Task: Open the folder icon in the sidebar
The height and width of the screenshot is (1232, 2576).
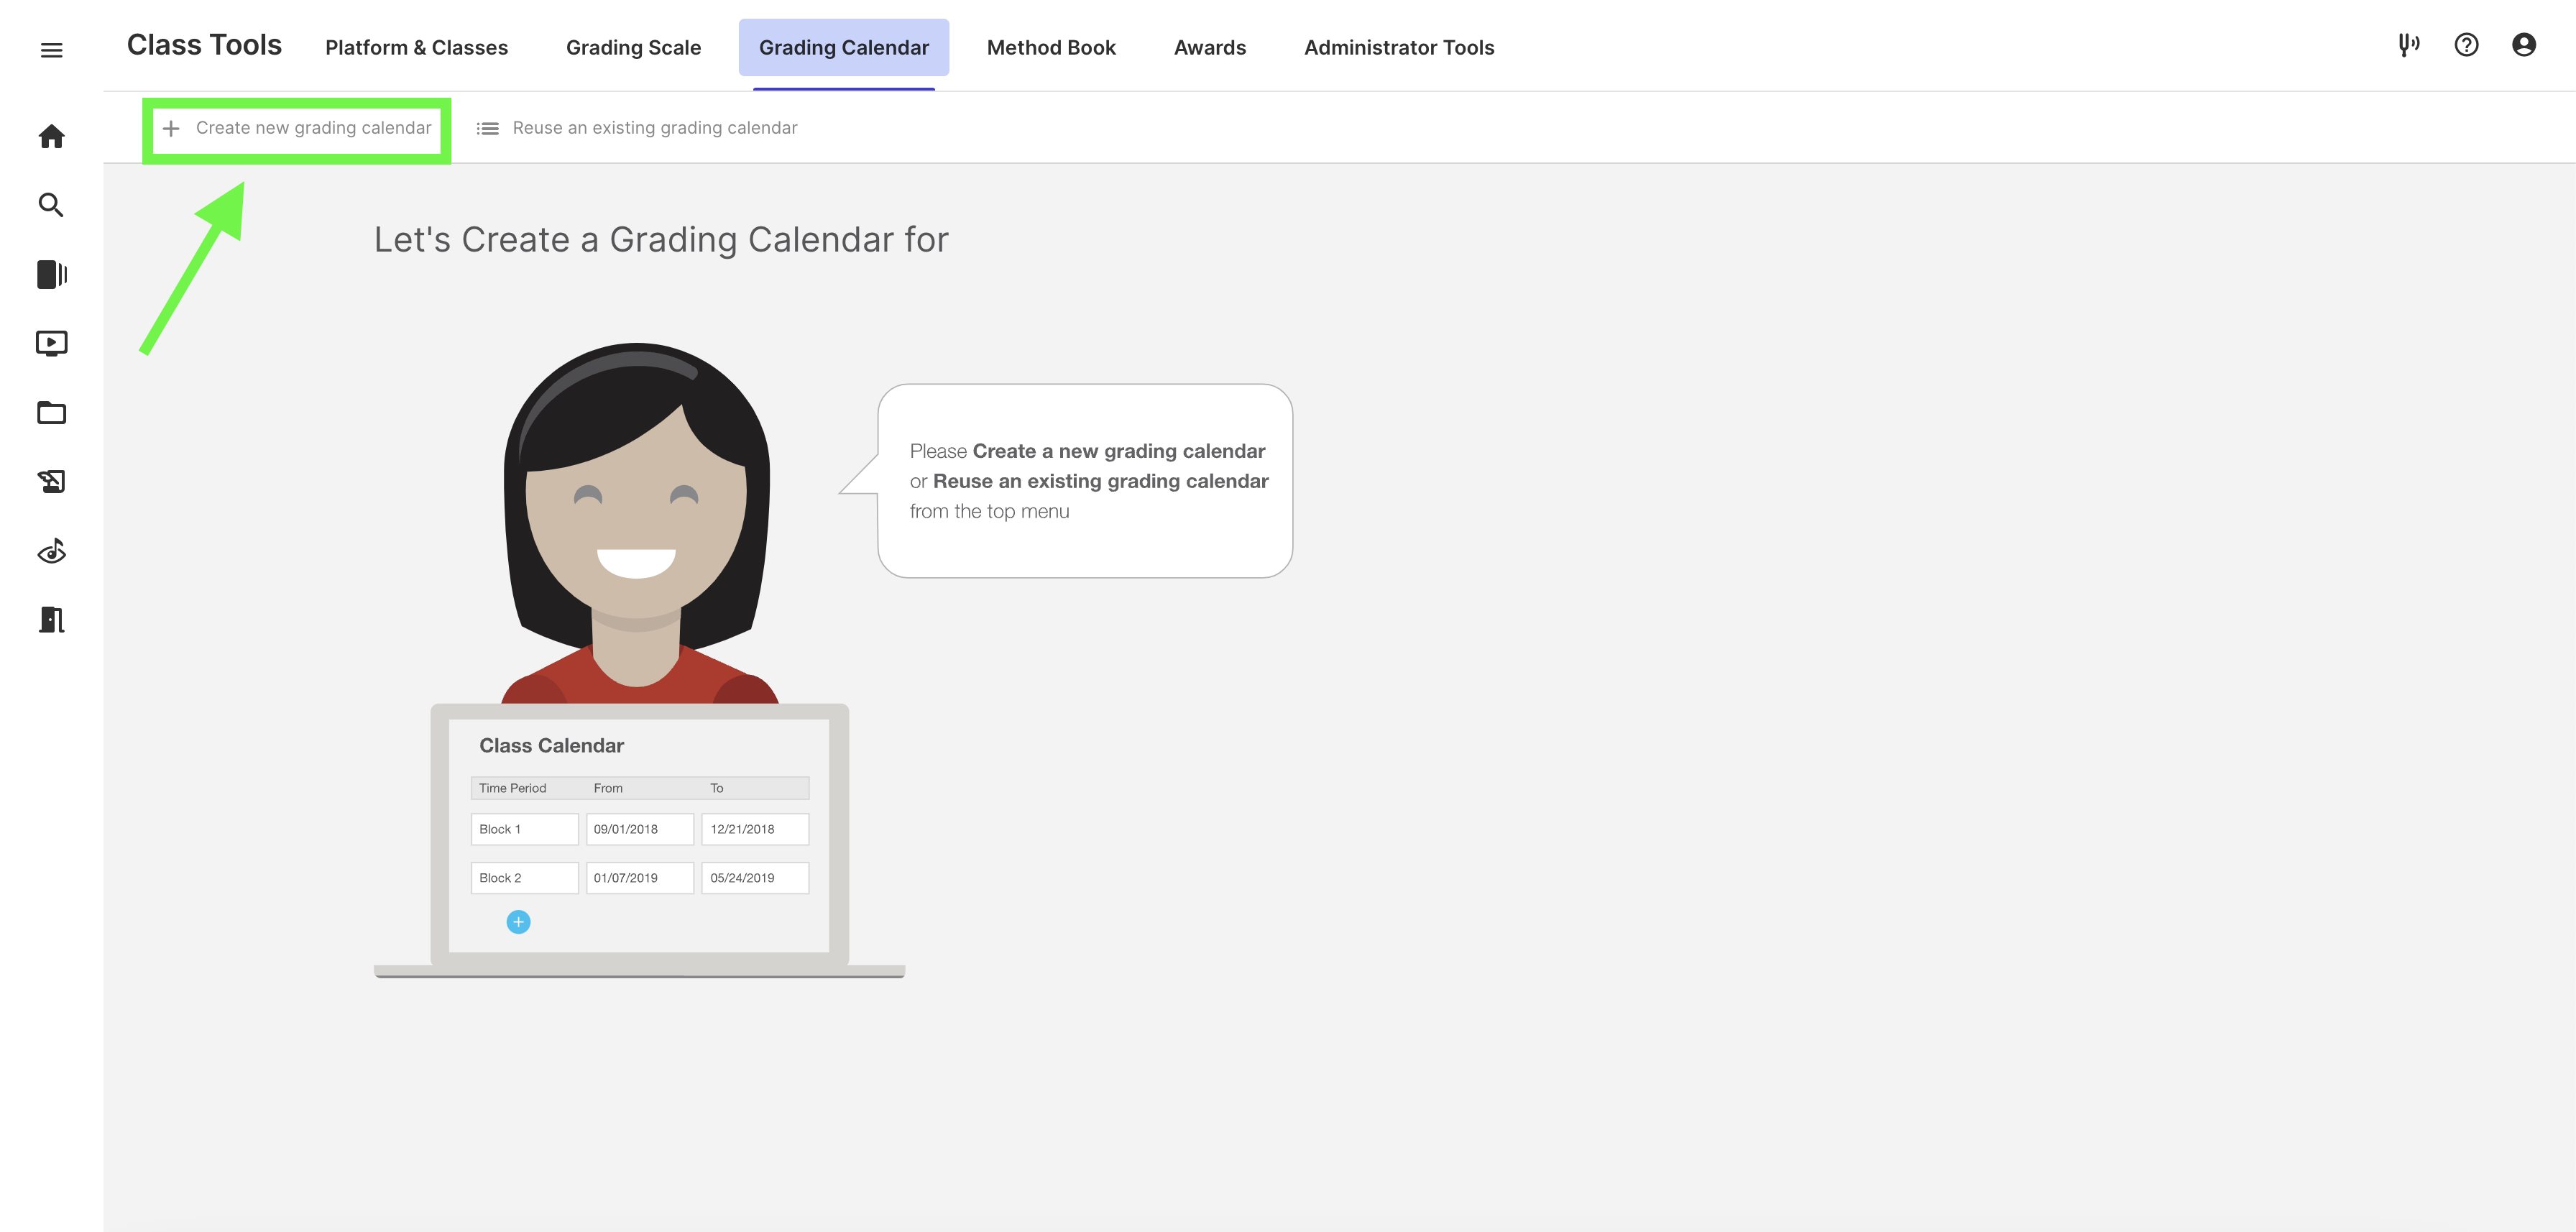Action: coord(51,412)
